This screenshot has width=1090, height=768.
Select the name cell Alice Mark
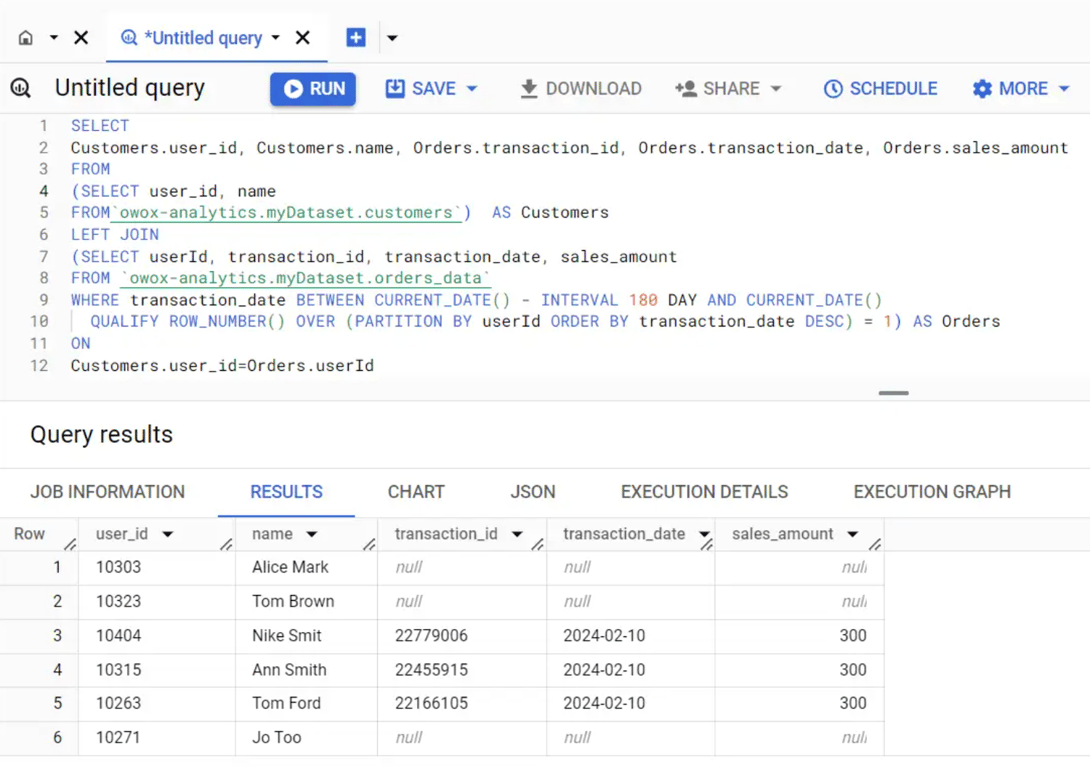(307, 568)
